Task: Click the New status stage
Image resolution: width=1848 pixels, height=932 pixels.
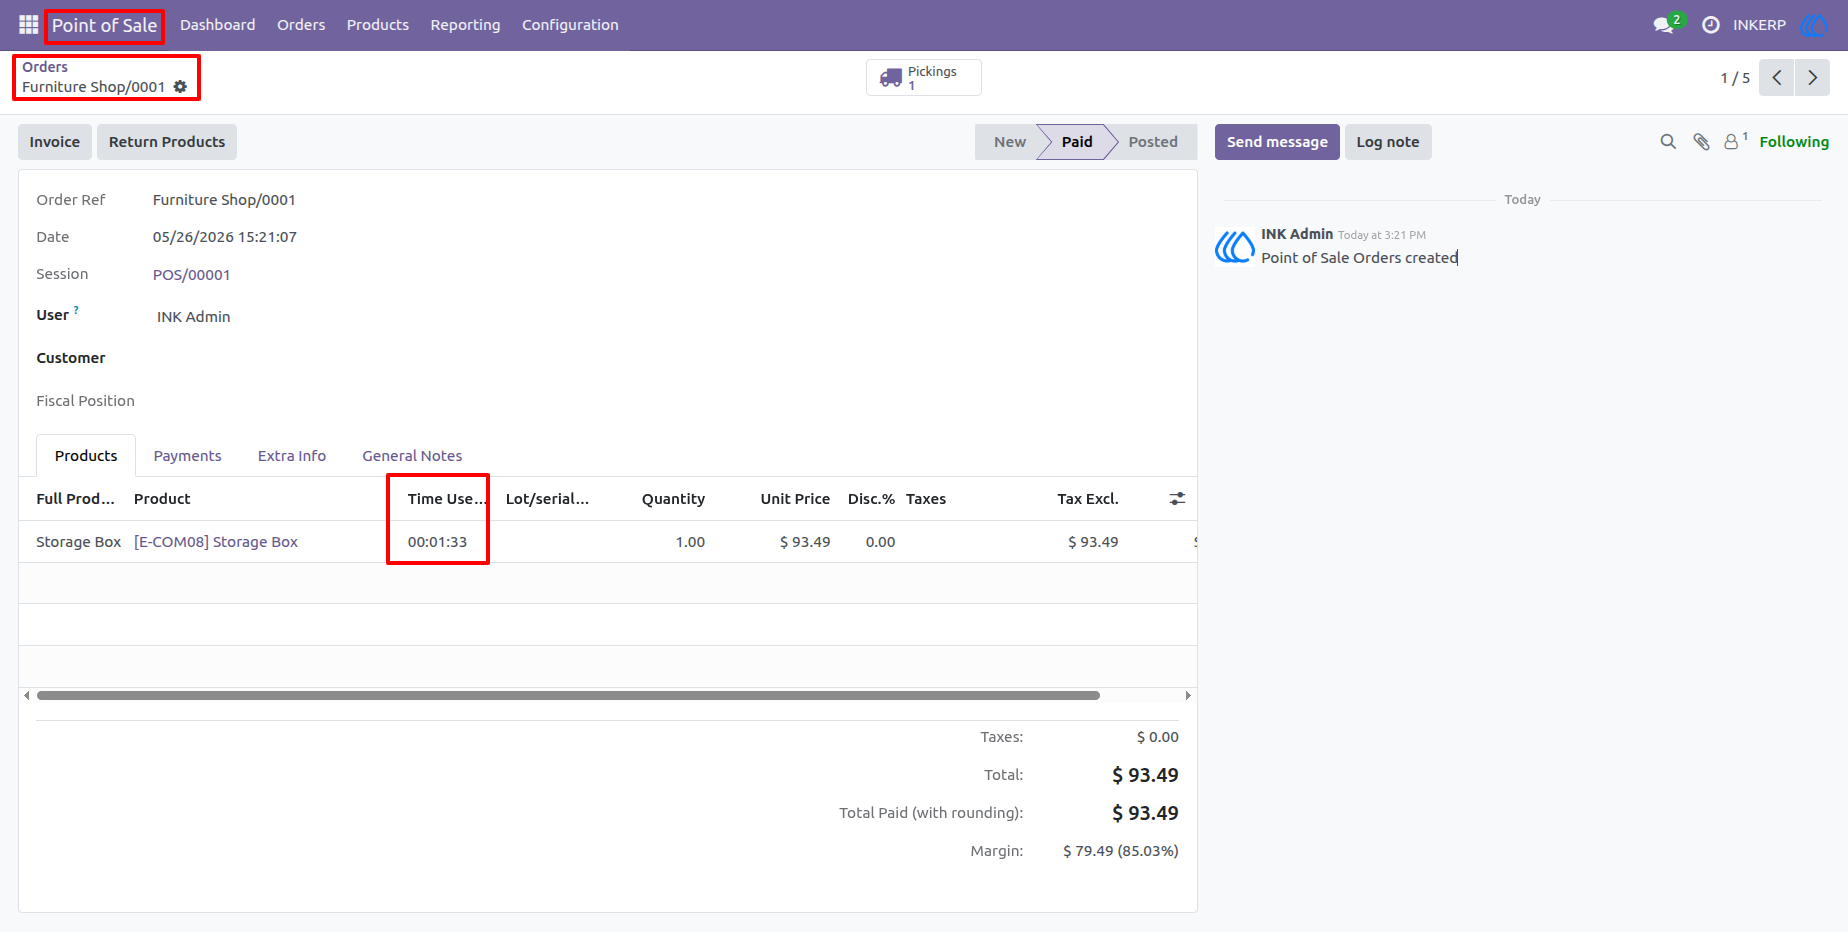Action: (1010, 142)
